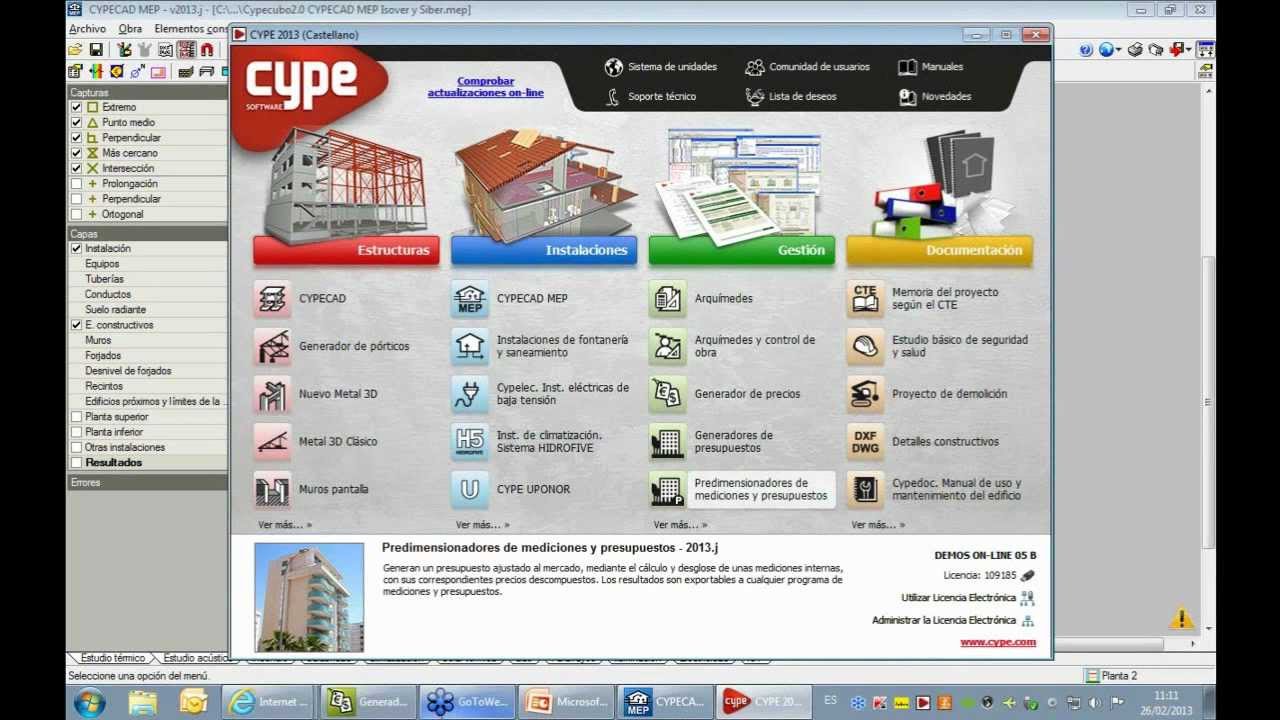Toggle the Planta superior layer checkbox
Image resolution: width=1280 pixels, height=720 pixels.
[76, 417]
